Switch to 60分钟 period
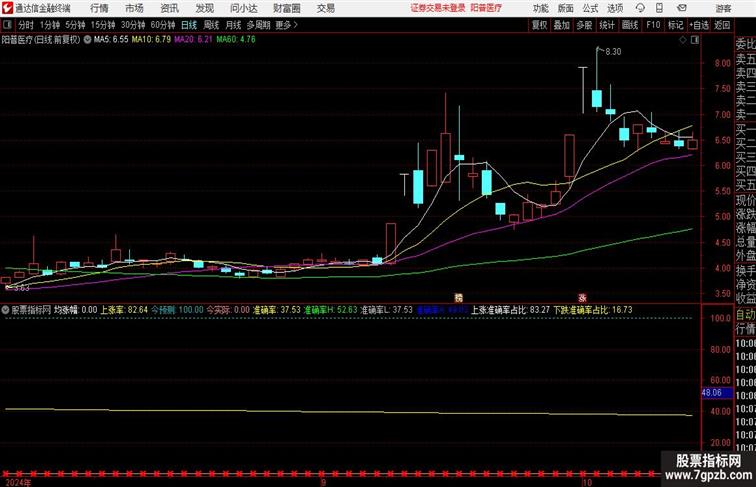This screenshot has height=487, width=756. click(x=163, y=25)
